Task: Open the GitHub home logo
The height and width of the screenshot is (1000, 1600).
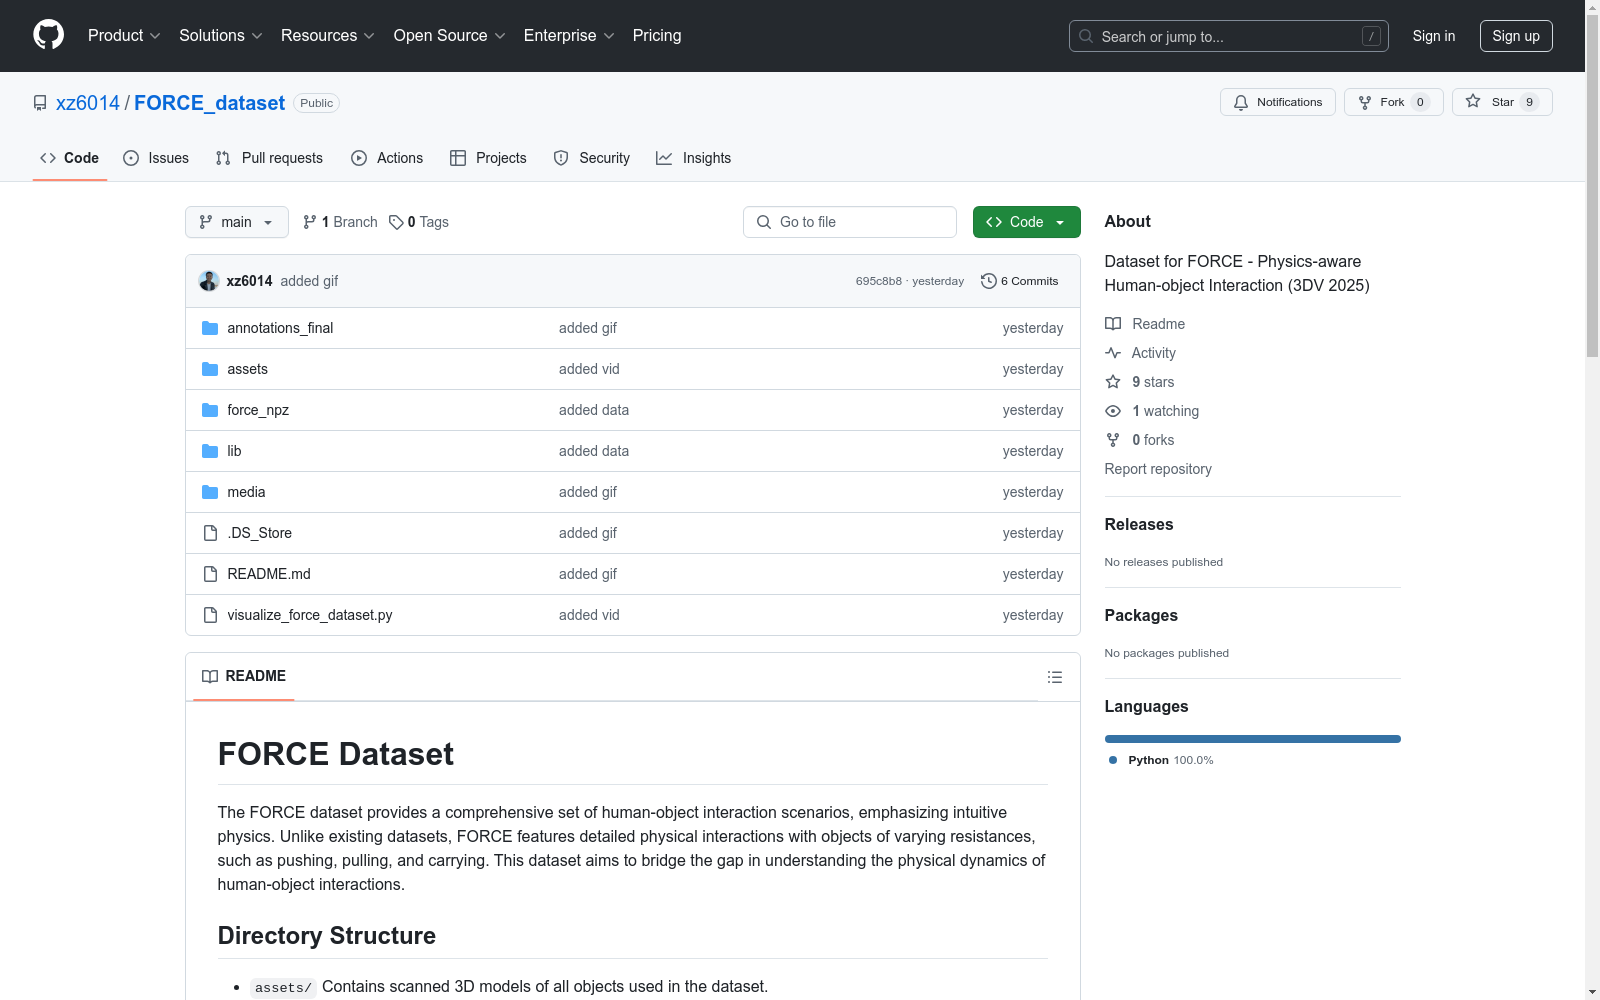Action: coord(48,35)
